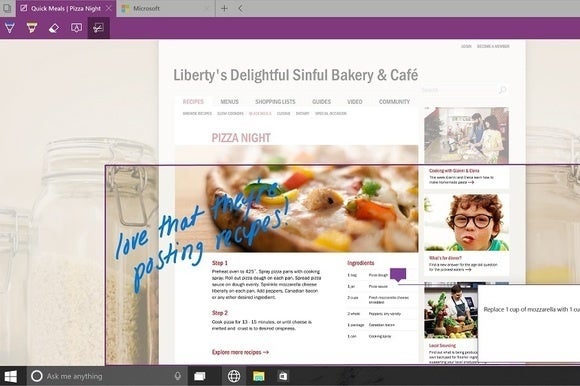Follow the Become a Member link
Screen dimensions: 580x386
tap(493, 46)
